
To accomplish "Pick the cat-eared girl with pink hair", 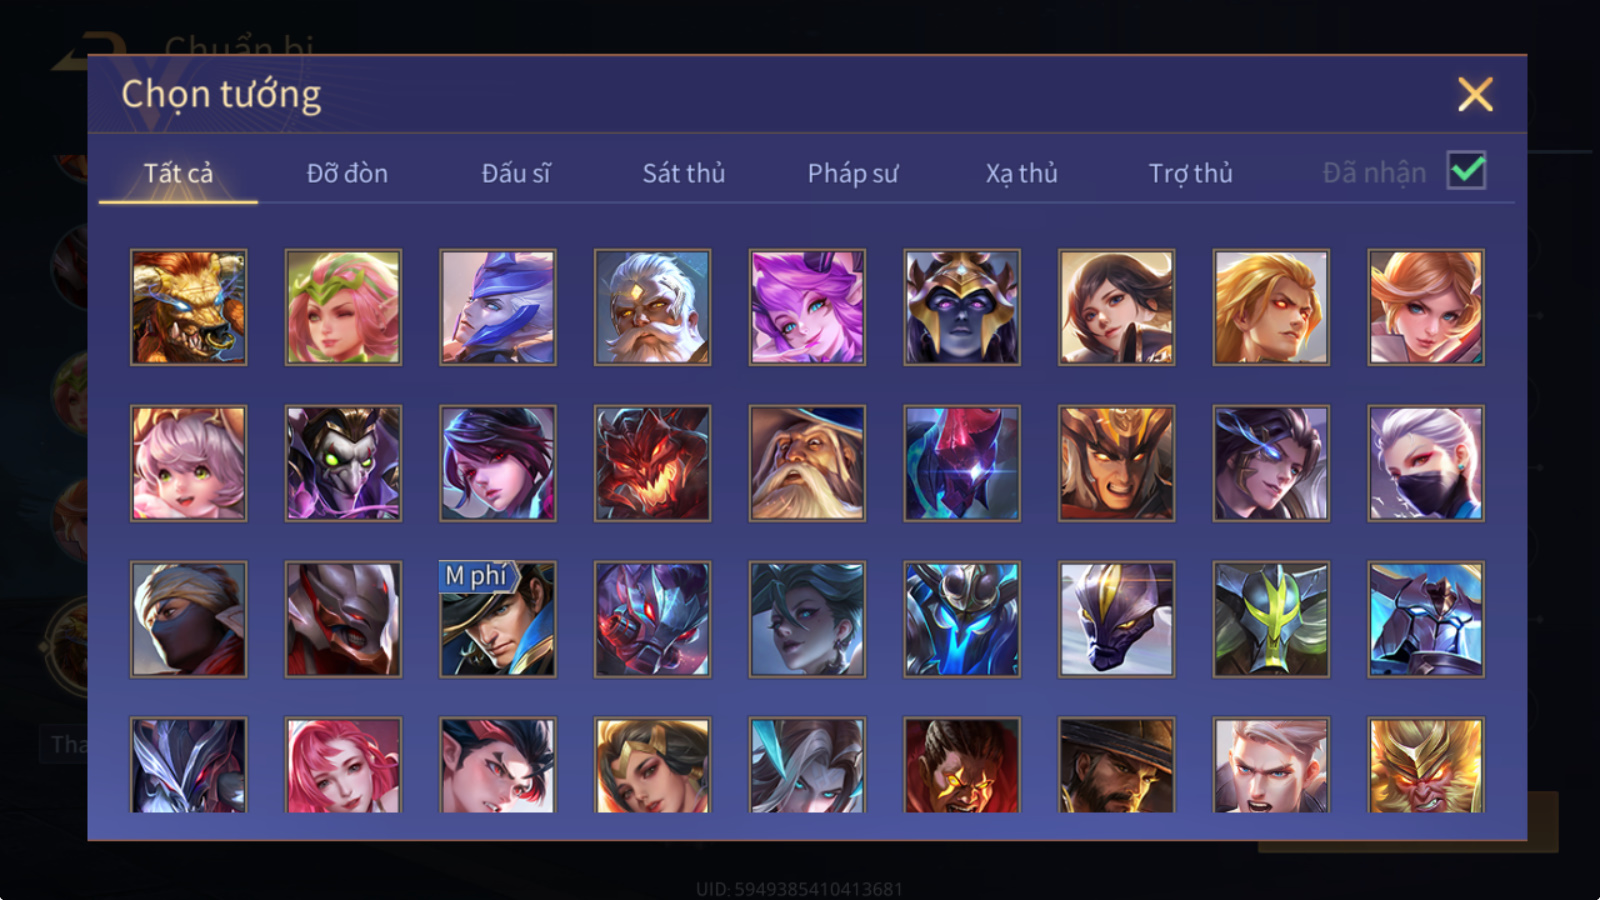I will tap(188, 463).
